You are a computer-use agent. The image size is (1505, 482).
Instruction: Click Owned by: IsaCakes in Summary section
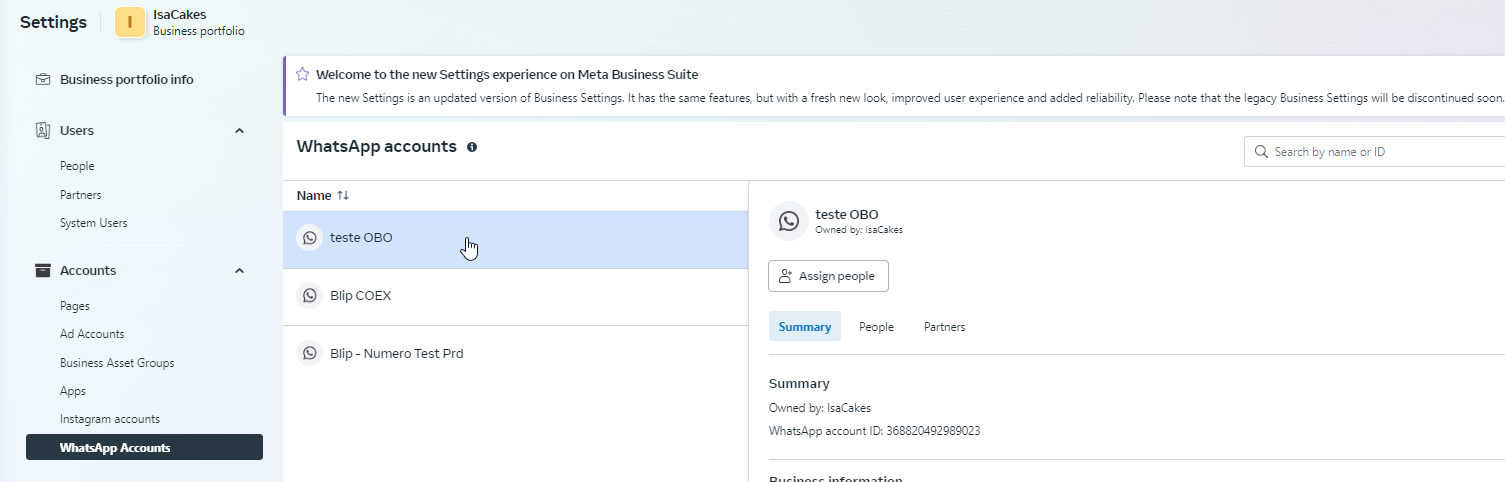point(820,408)
